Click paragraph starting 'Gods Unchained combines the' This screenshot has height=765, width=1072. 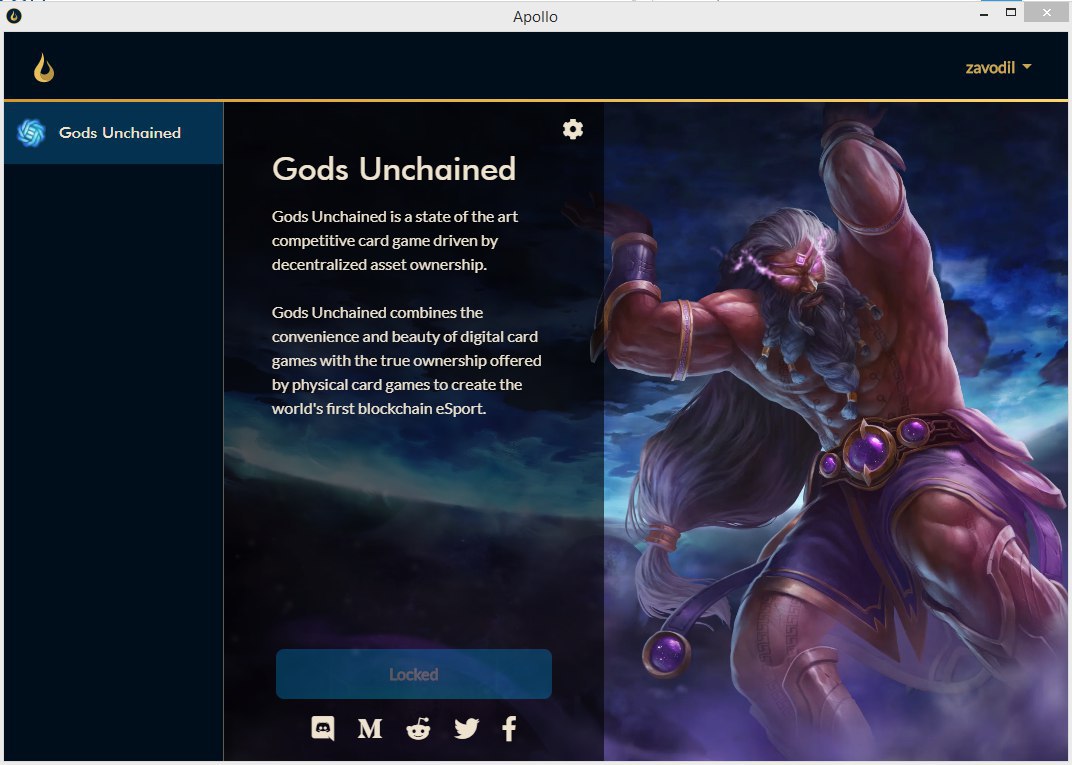[406, 360]
